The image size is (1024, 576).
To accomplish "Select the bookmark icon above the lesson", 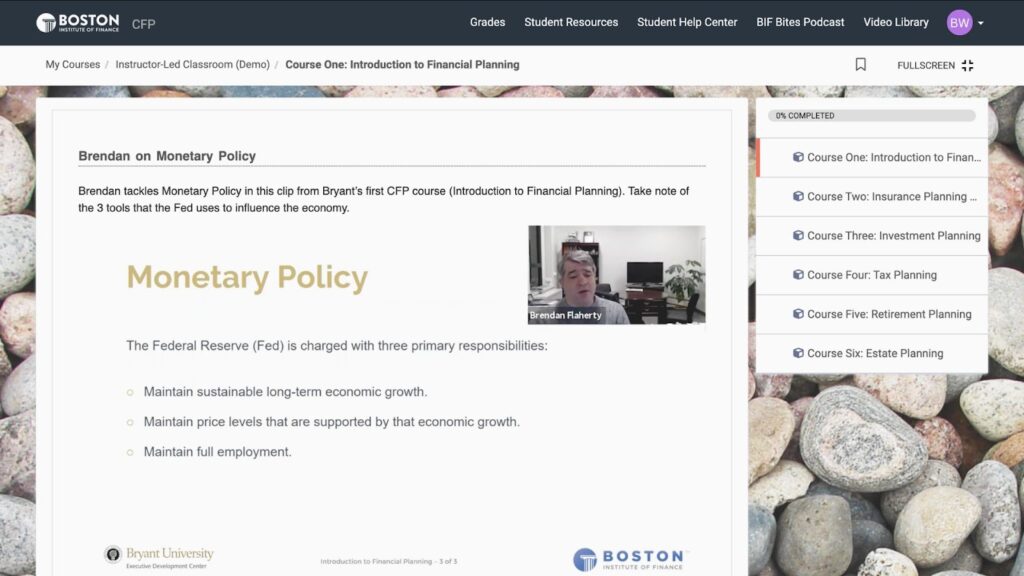I will [861, 63].
